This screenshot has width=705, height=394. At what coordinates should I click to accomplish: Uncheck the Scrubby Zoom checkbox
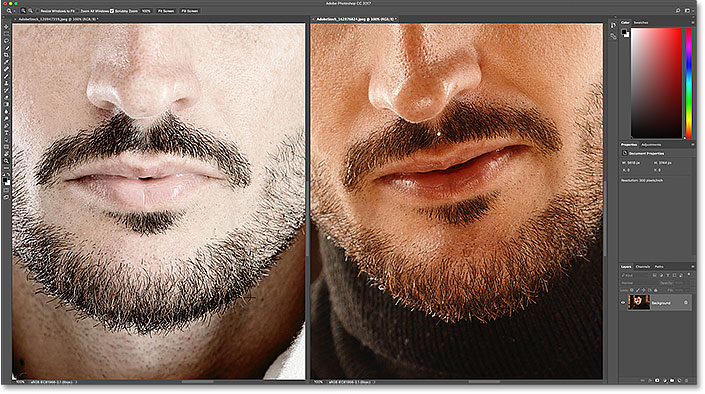(x=112, y=11)
